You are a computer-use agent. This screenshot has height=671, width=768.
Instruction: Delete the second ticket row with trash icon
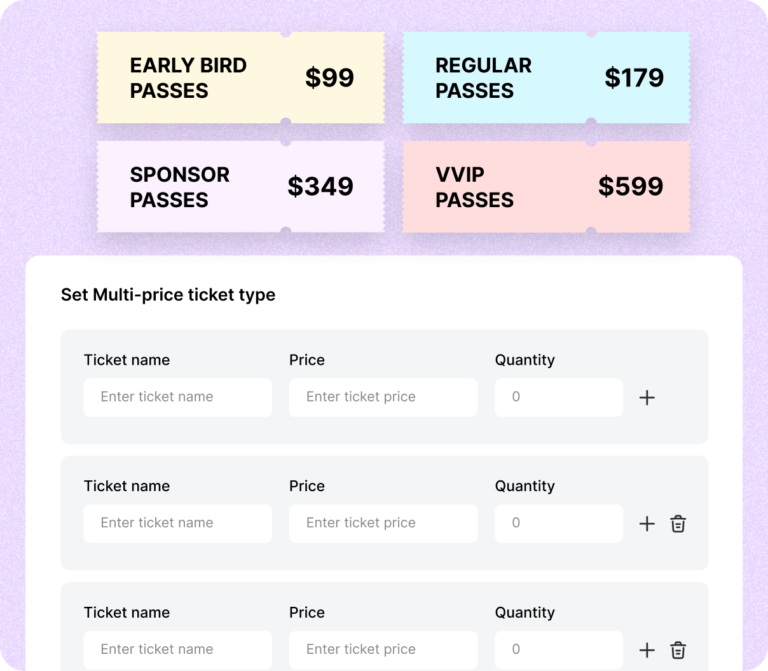[678, 524]
